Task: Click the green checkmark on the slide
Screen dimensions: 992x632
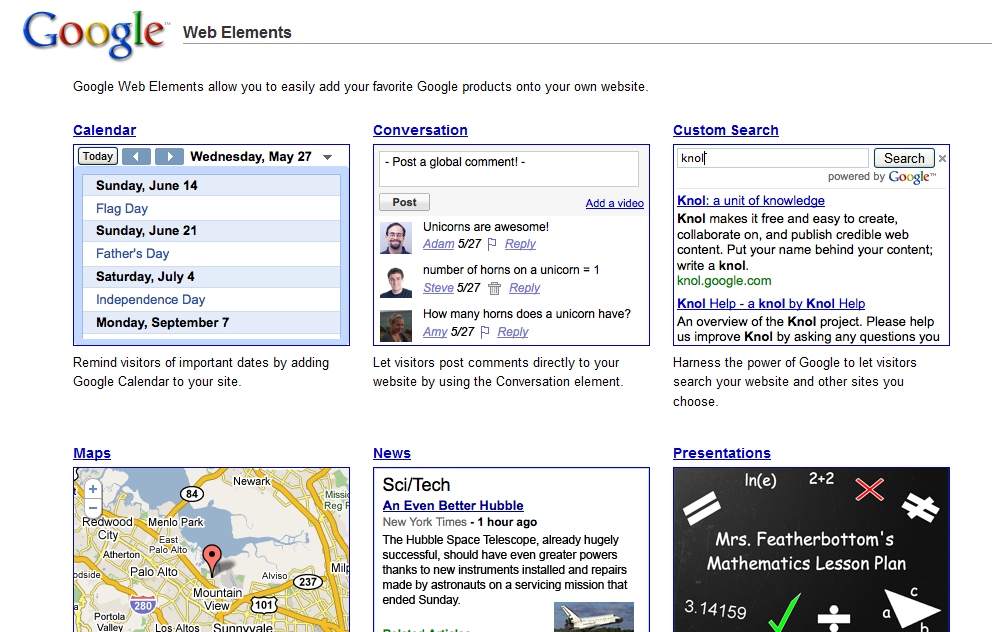Action: pyautogui.click(x=784, y=614)
